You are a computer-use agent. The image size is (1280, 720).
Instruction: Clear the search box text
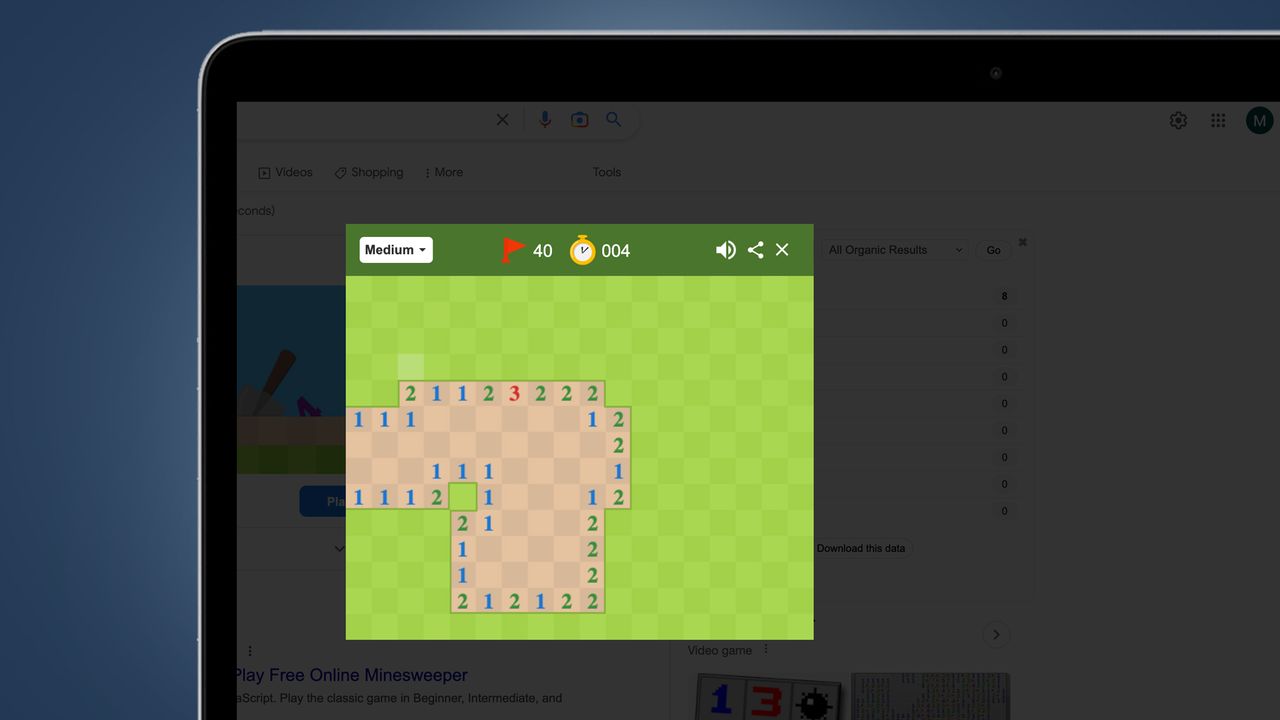pyautogui.click(x=503, y=120)
